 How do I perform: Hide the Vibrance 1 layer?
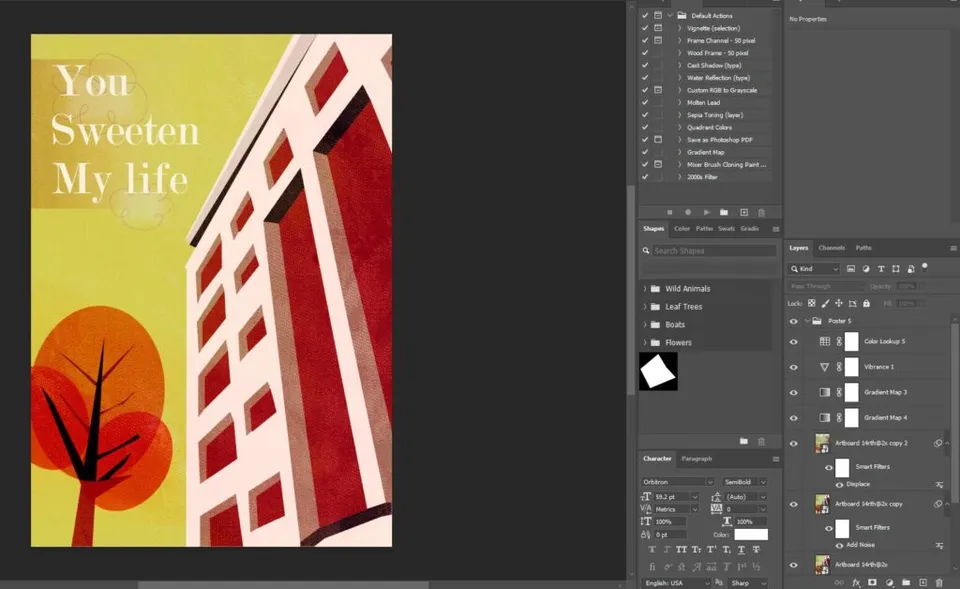(x=794, y=367)
